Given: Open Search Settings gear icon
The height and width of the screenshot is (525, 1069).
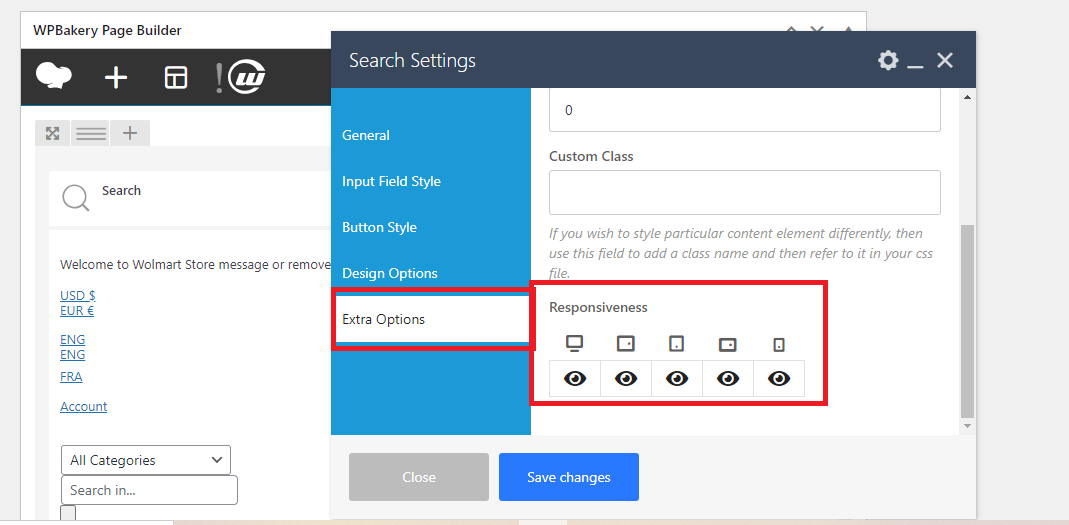Looking at the screenshot, I should coord(888,60).
